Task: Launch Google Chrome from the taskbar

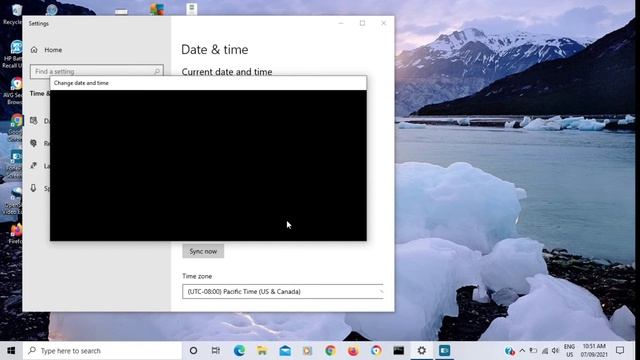Action: coord(330,351)
